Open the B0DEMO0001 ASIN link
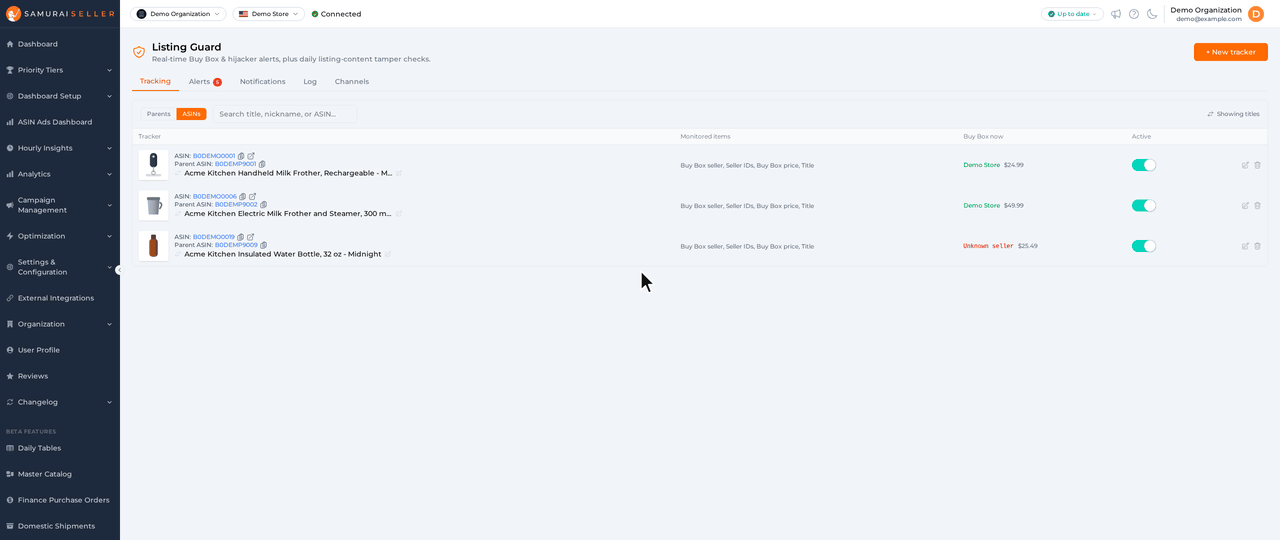 214,156
